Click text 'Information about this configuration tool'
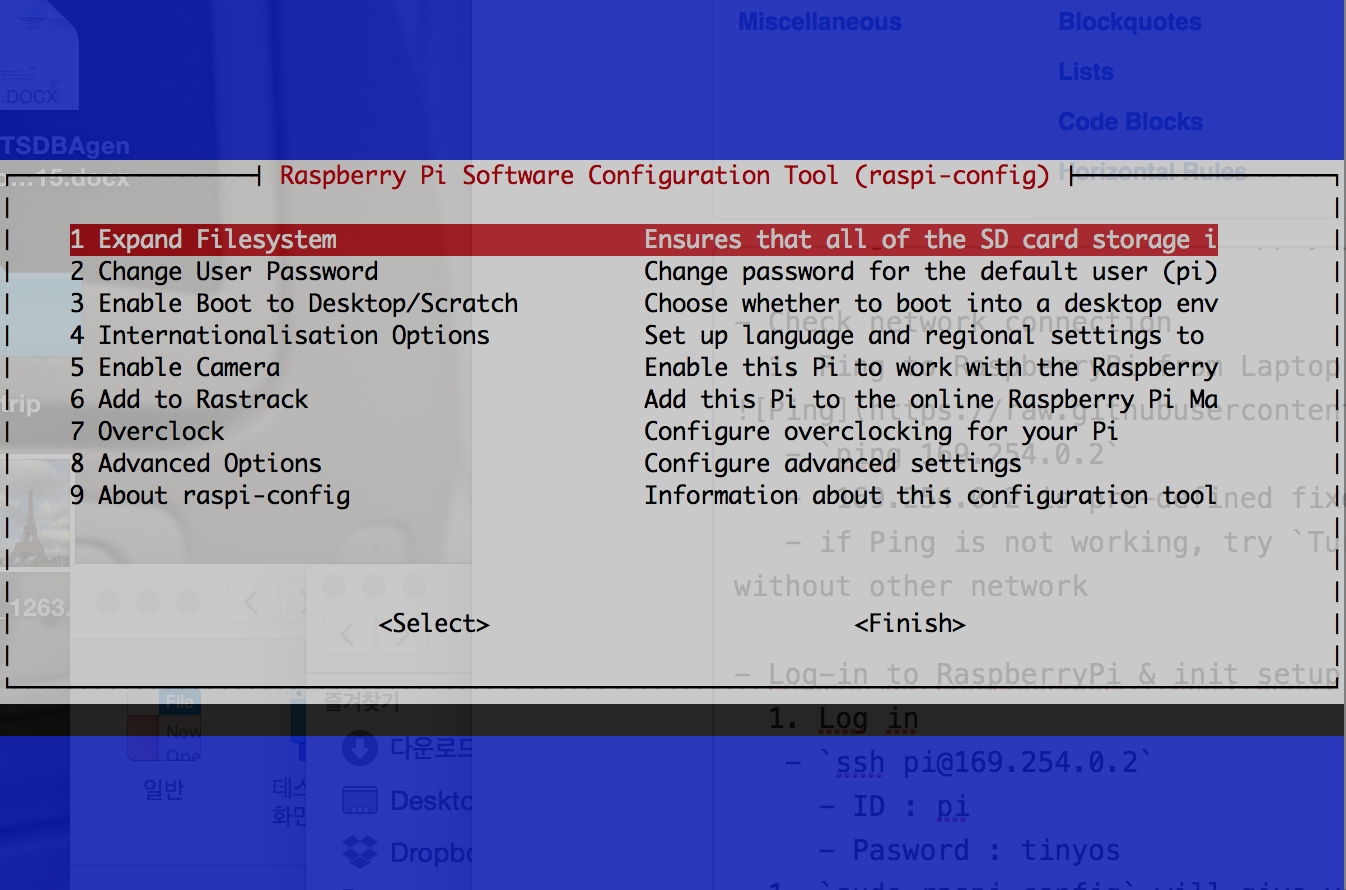The height and width of the screenshot is (890, 1346). pos(931,496)
